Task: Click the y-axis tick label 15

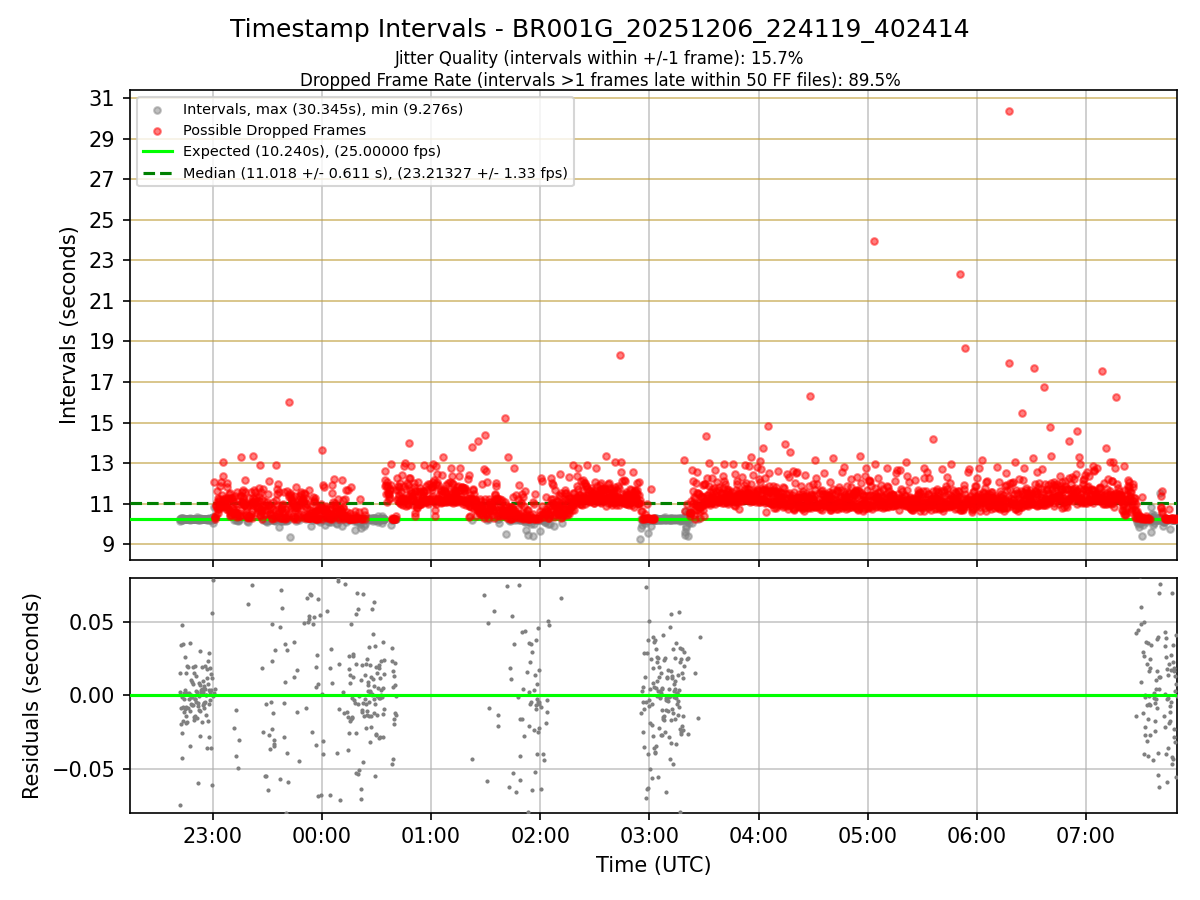Action: 101,423
